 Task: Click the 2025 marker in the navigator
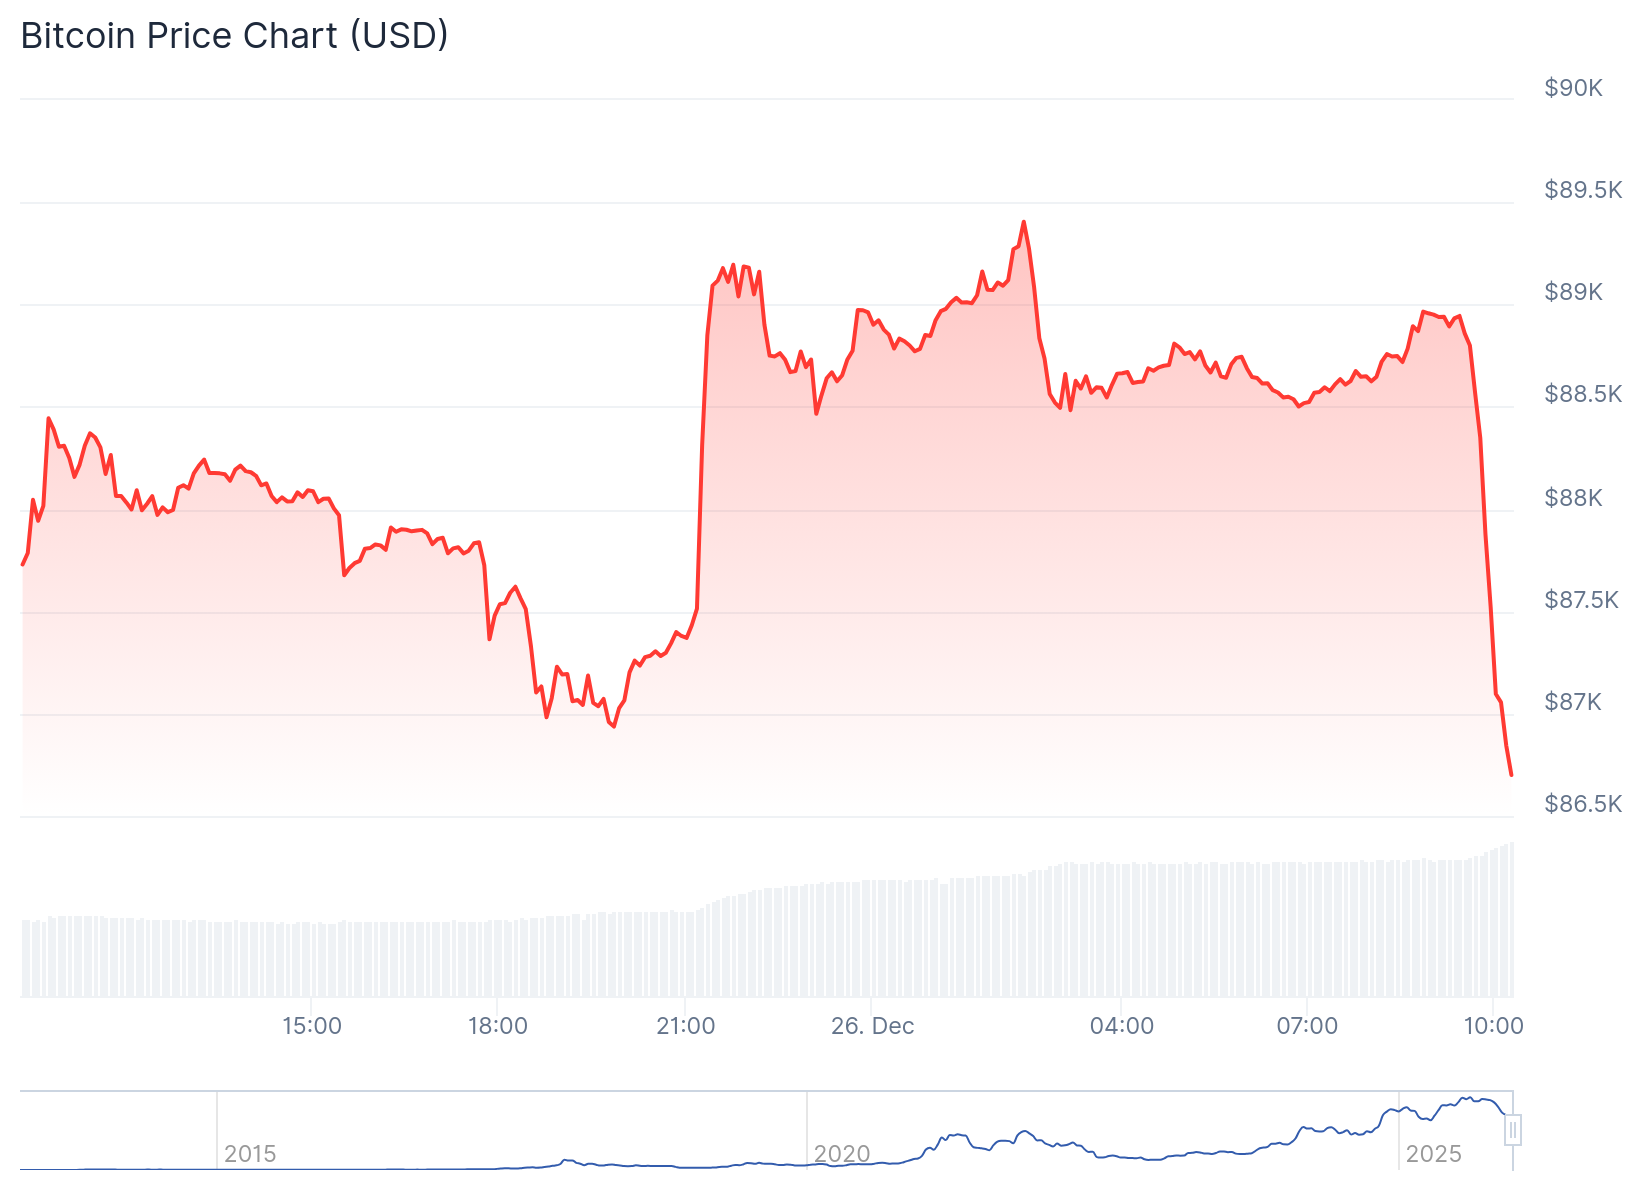point(1433,1154)
